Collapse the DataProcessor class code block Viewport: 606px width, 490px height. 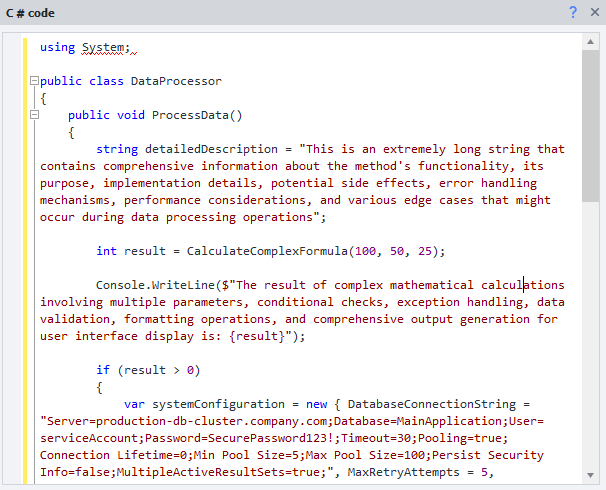tap(34, 81)
